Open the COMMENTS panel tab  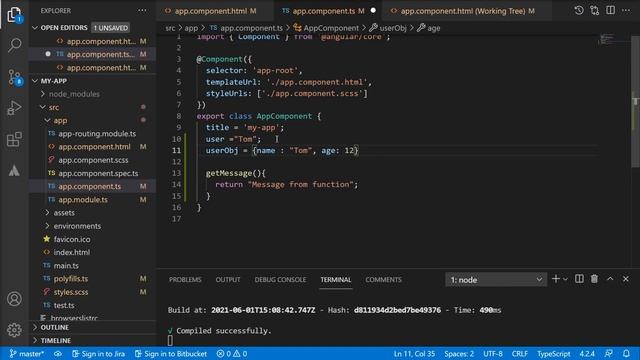(383, 280)
